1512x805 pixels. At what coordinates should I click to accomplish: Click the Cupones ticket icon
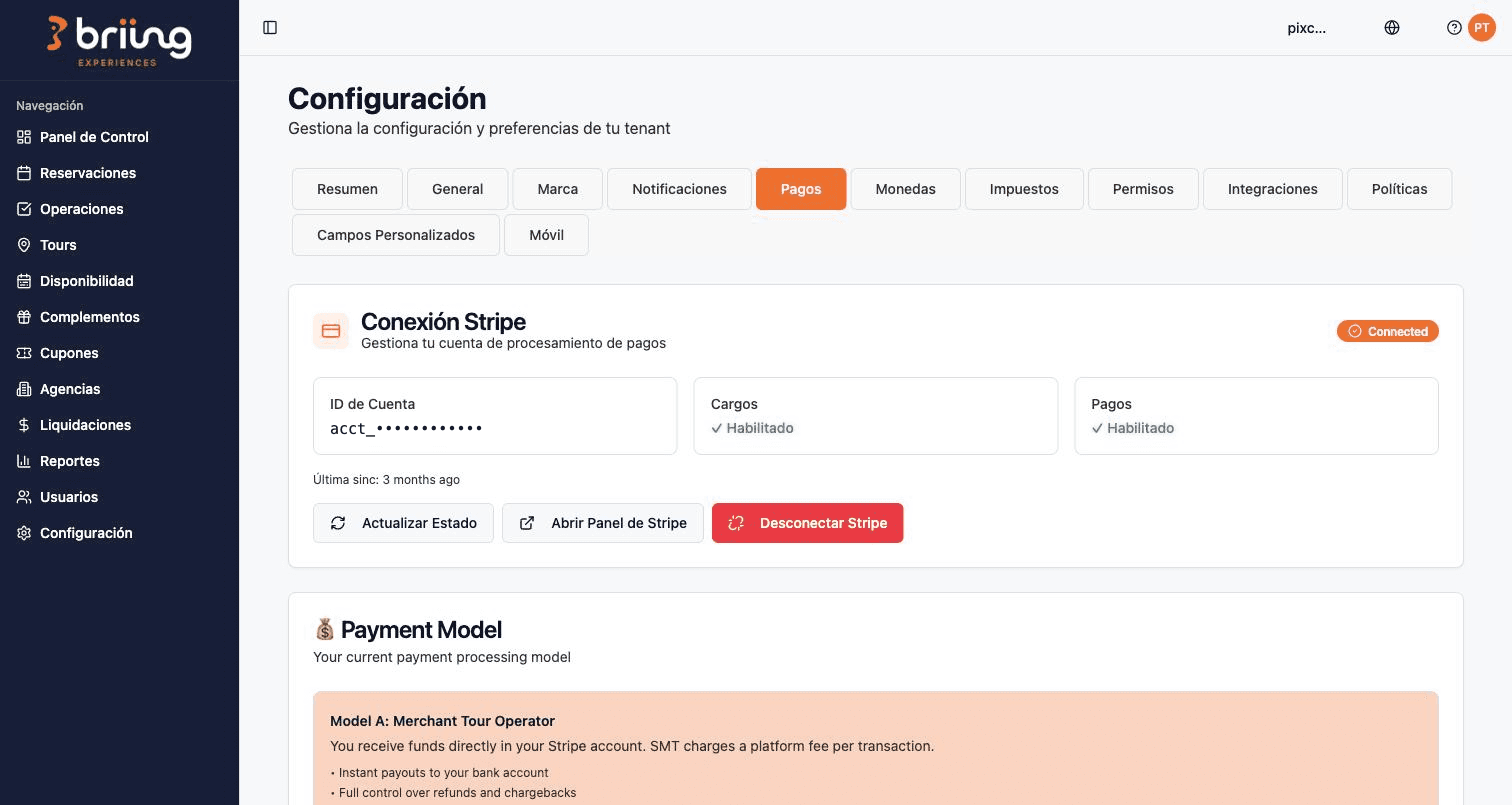coord(24,353)
